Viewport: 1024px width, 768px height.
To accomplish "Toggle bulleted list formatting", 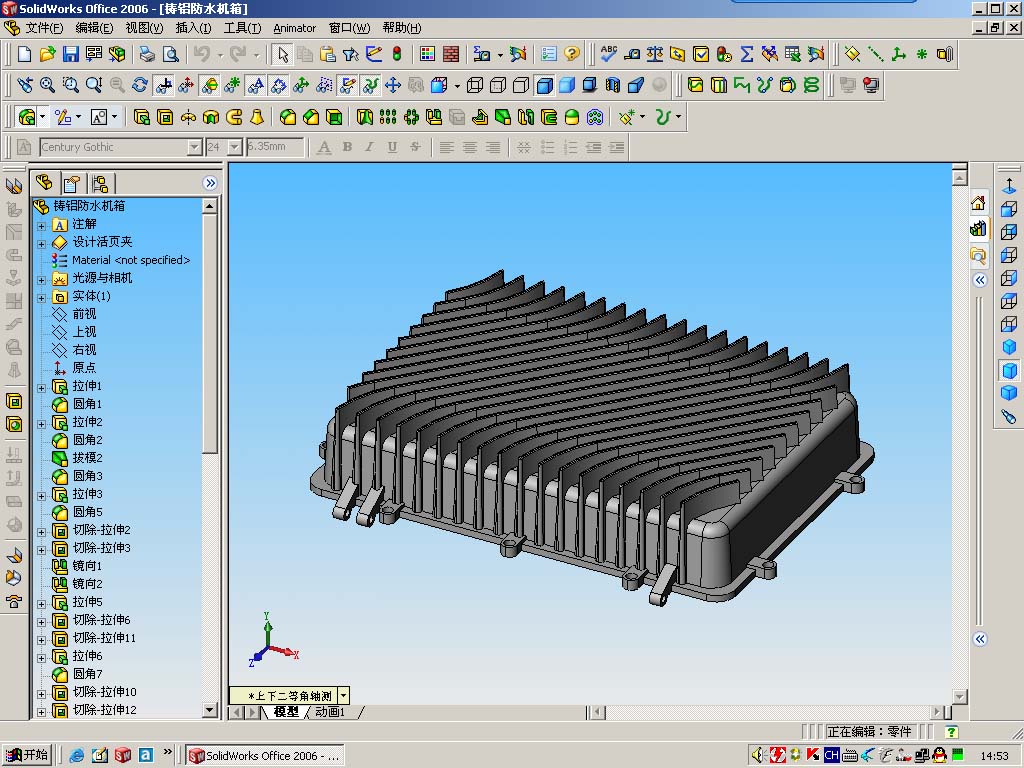I will 547,147.
